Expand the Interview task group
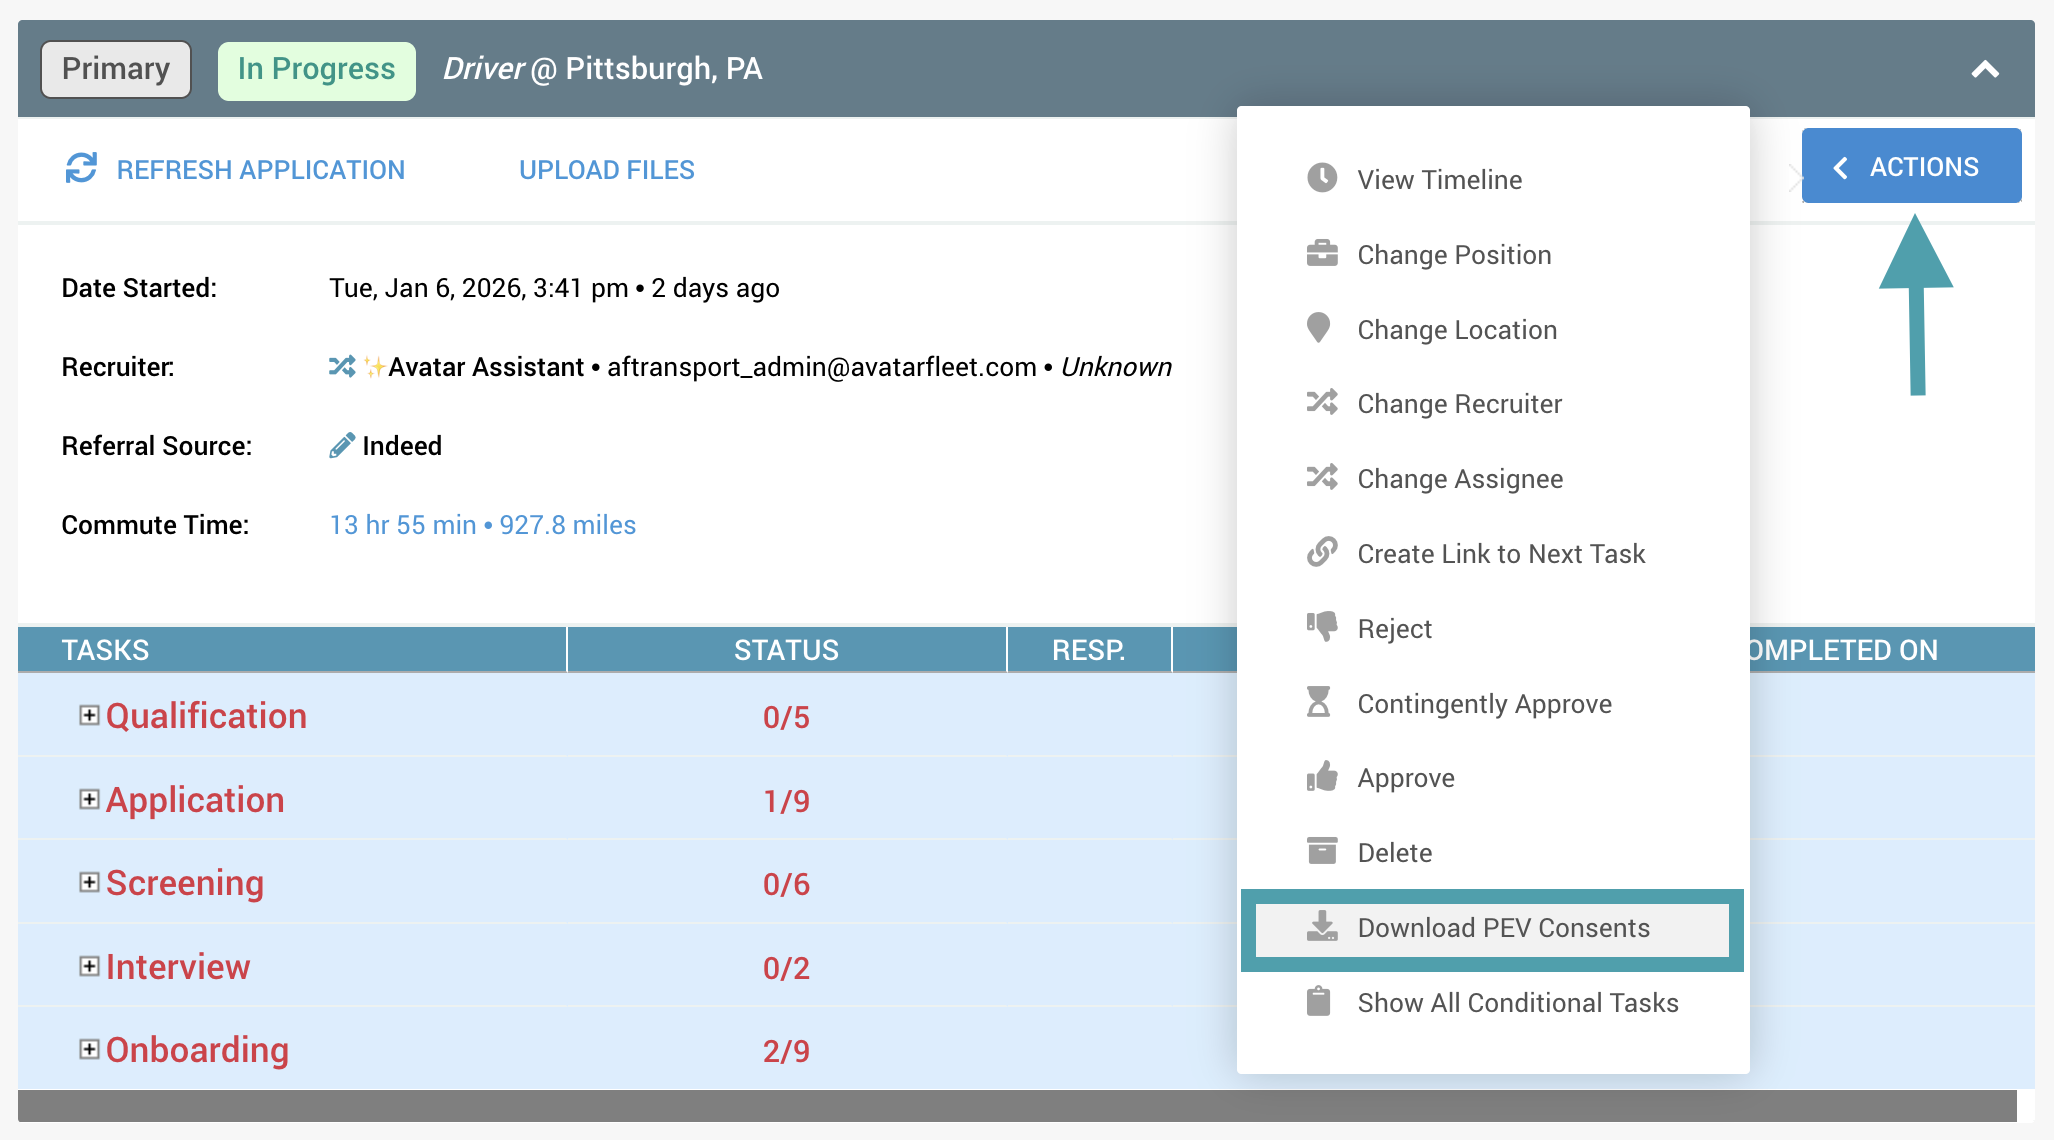The width and height of the screenshot is (2054, 1140). click(x=89, y=966)
